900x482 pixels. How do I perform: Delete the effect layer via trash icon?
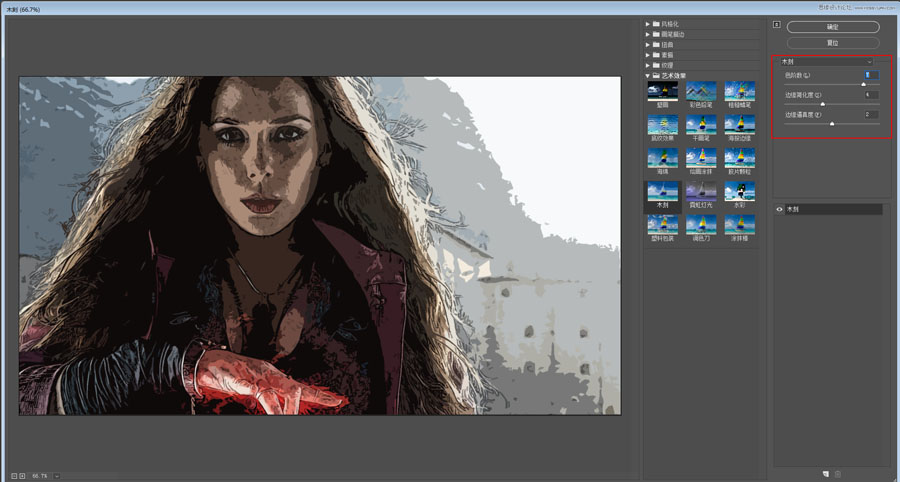837,474
